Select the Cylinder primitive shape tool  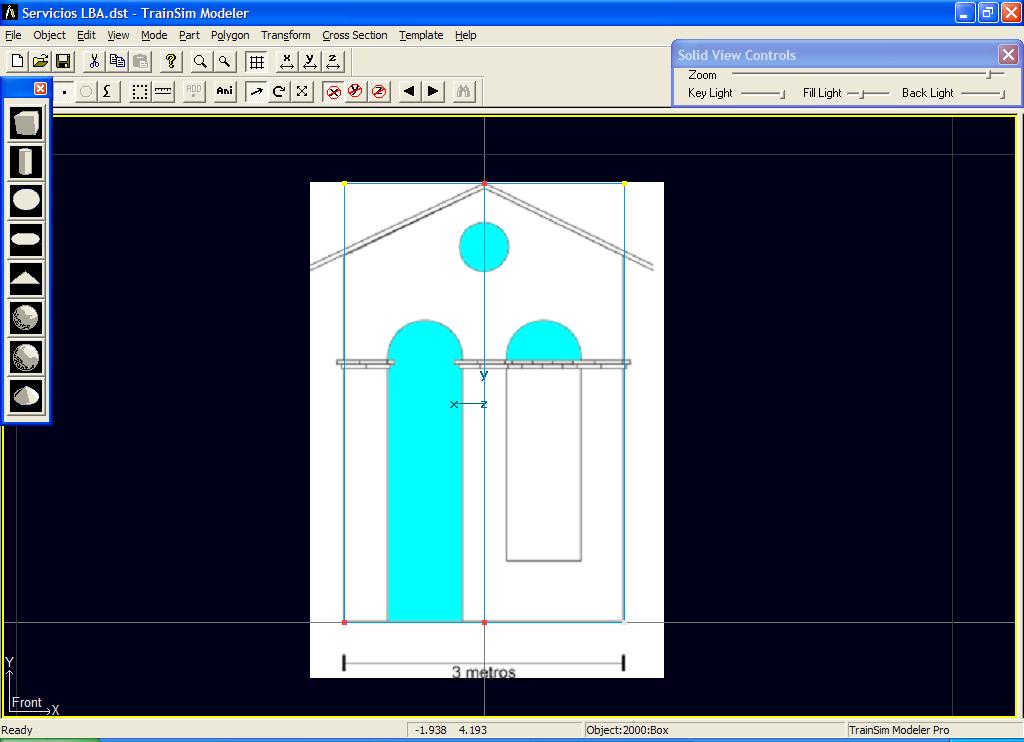(26, 161)
